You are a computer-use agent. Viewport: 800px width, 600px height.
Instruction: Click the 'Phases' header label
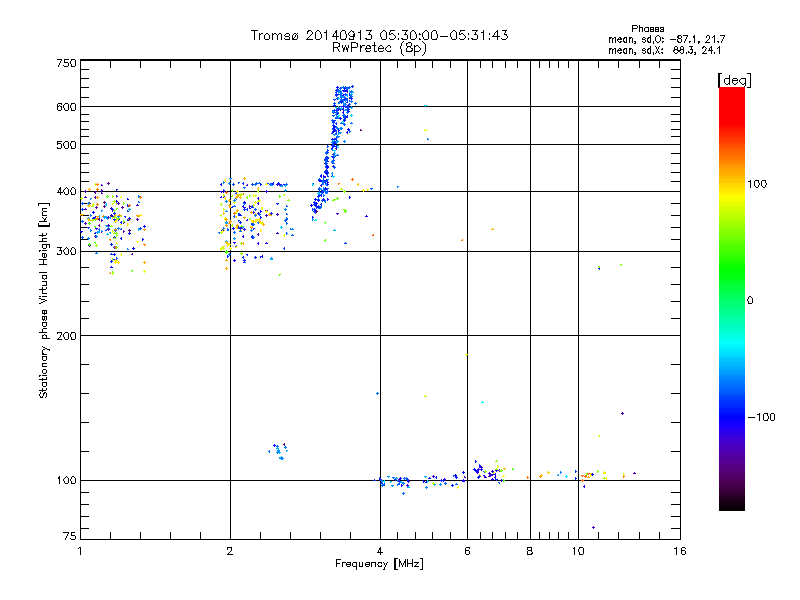point(647,29)
